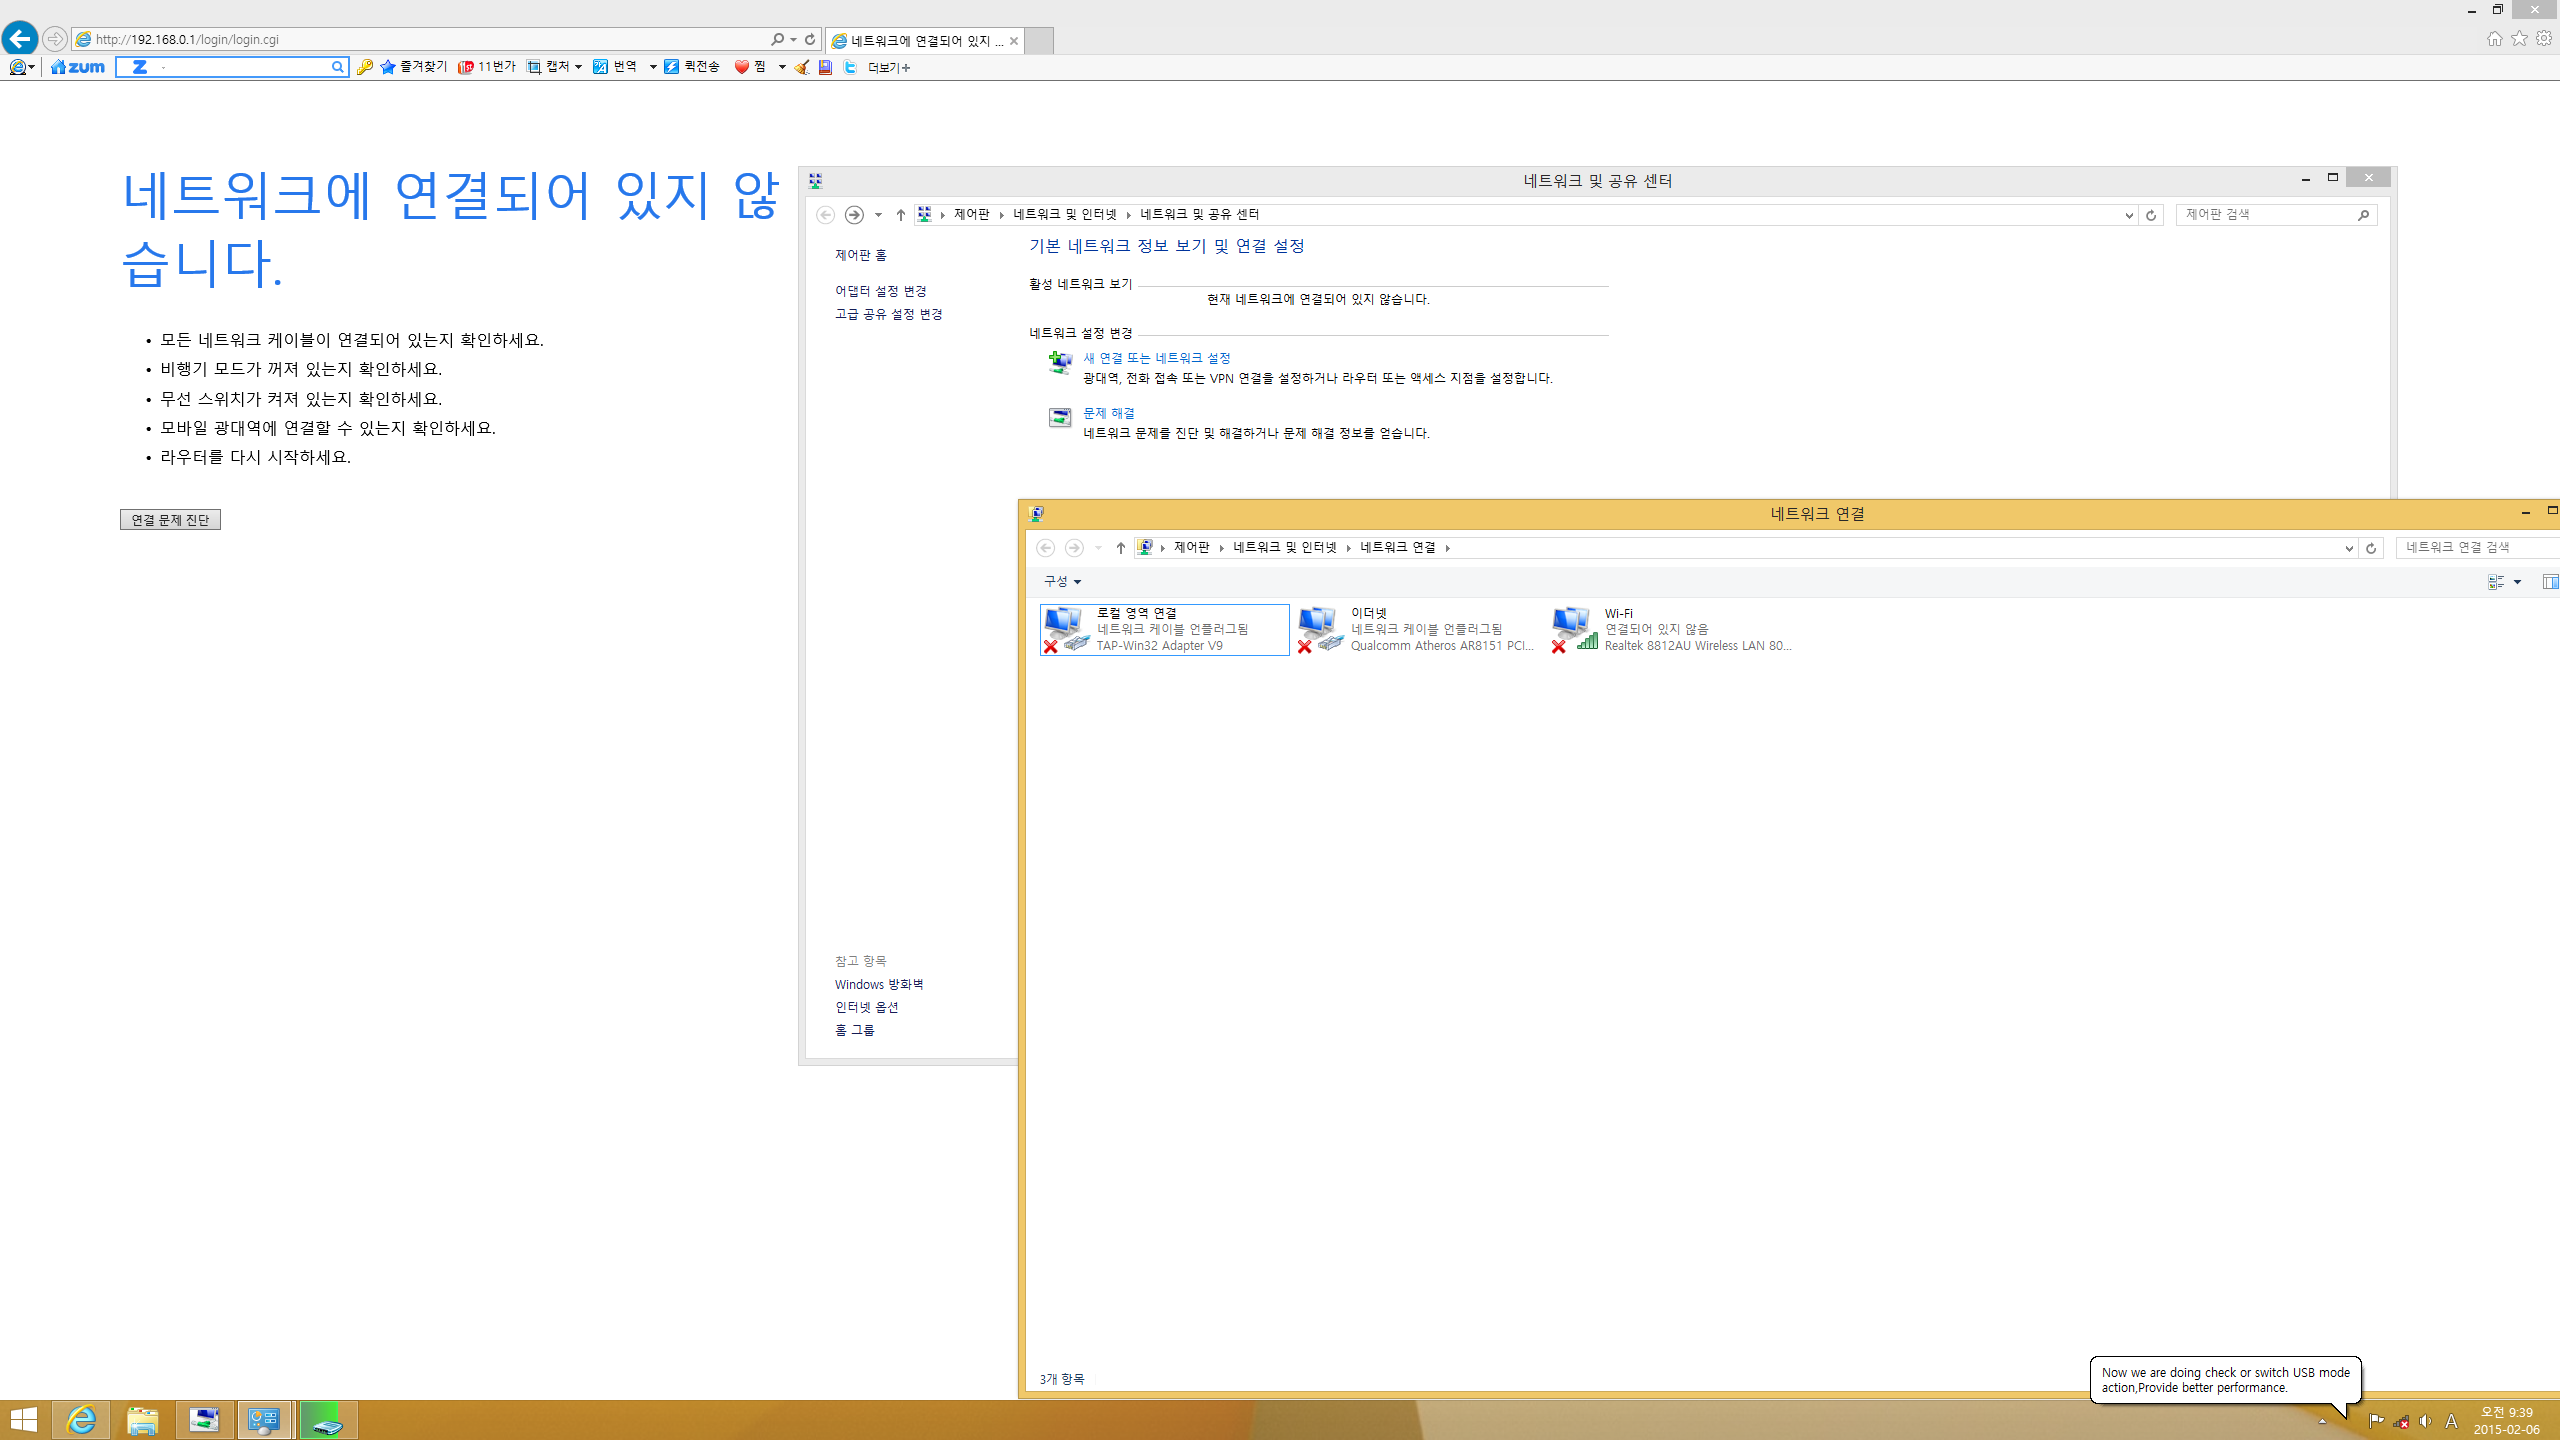Click the Internet Explorer back arrow
Screen dimensions: 2560x1440
(20, 39)
